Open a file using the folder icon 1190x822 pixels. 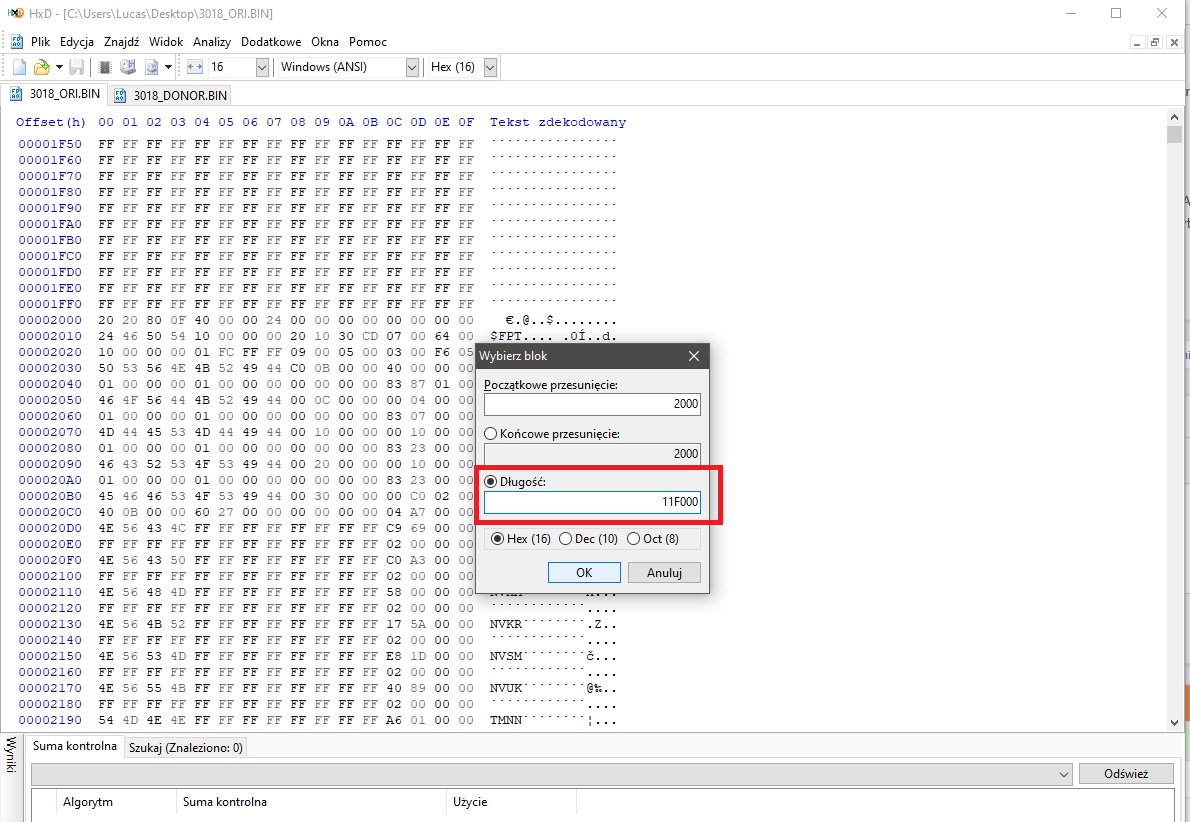point(41,68)
